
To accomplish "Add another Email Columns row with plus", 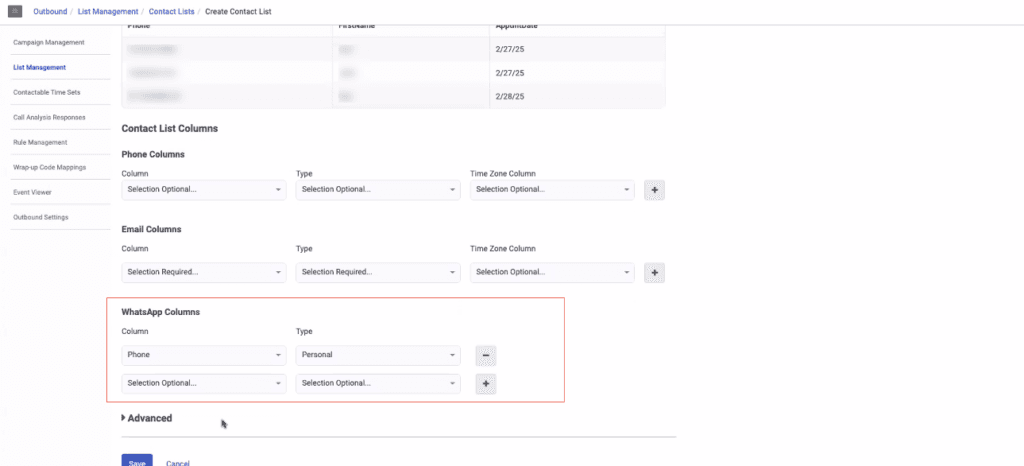I will click(654, 272).
